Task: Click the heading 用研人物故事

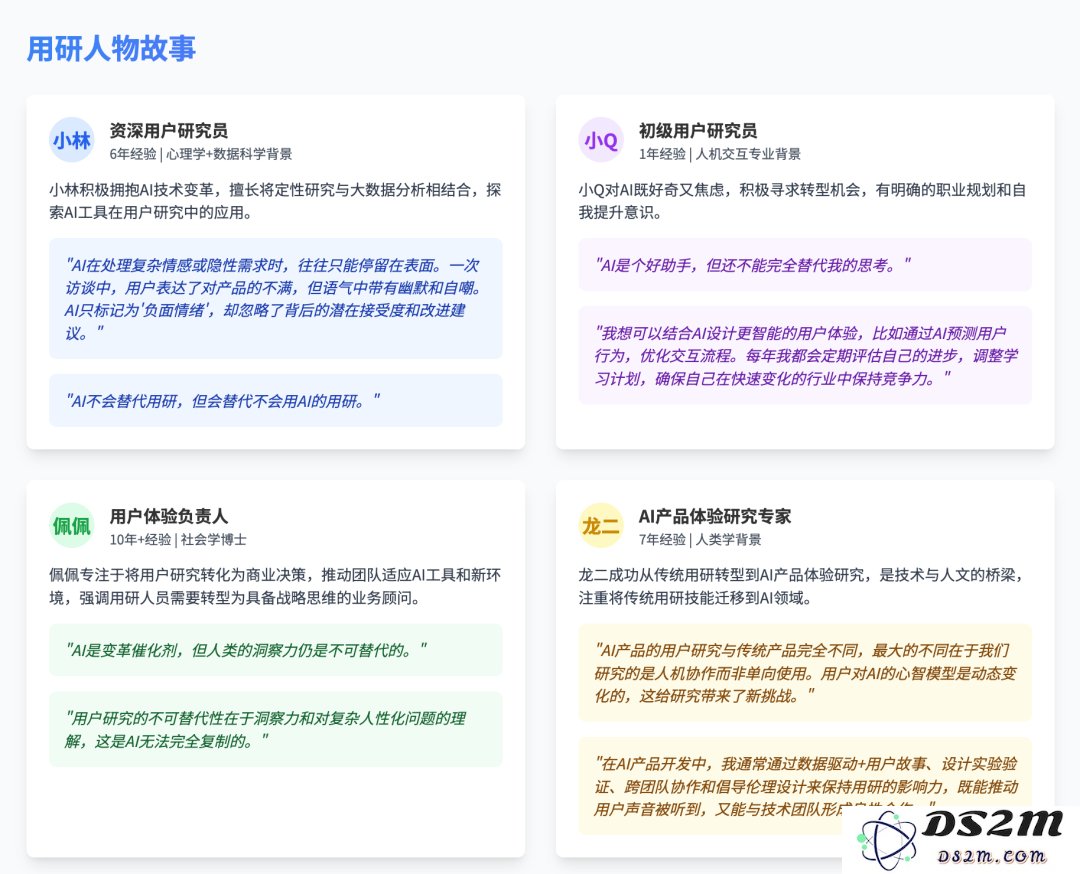Action: [x=112, y=49]
